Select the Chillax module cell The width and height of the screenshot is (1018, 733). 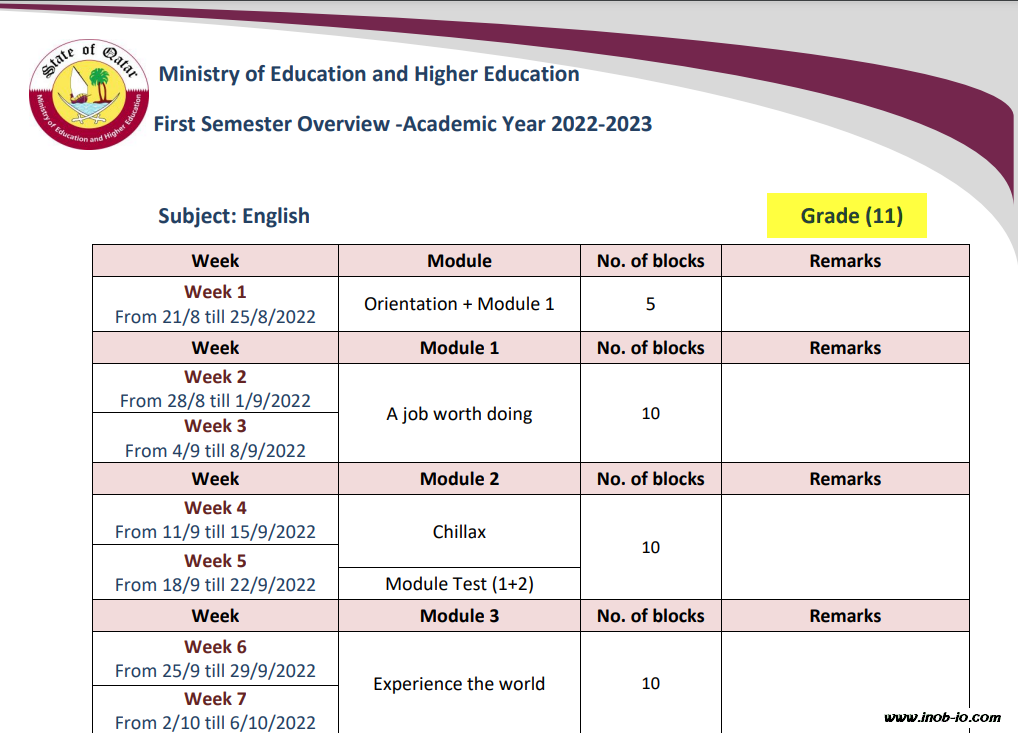(459, 532)
